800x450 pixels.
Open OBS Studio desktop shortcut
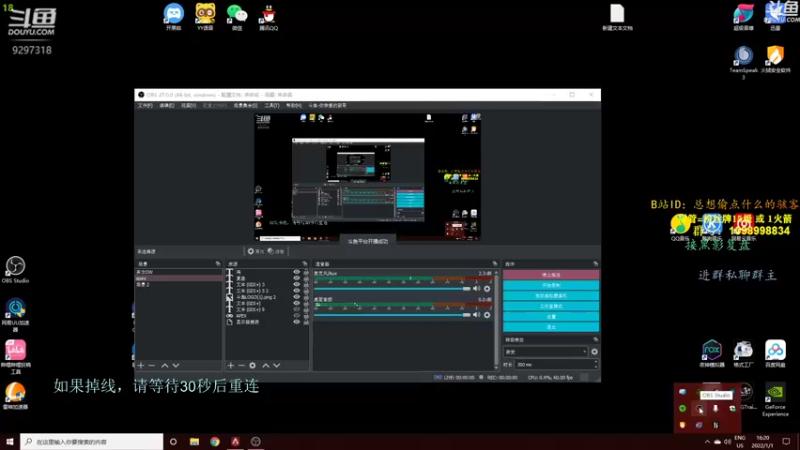pyautogui.click(x=15, y=270)
